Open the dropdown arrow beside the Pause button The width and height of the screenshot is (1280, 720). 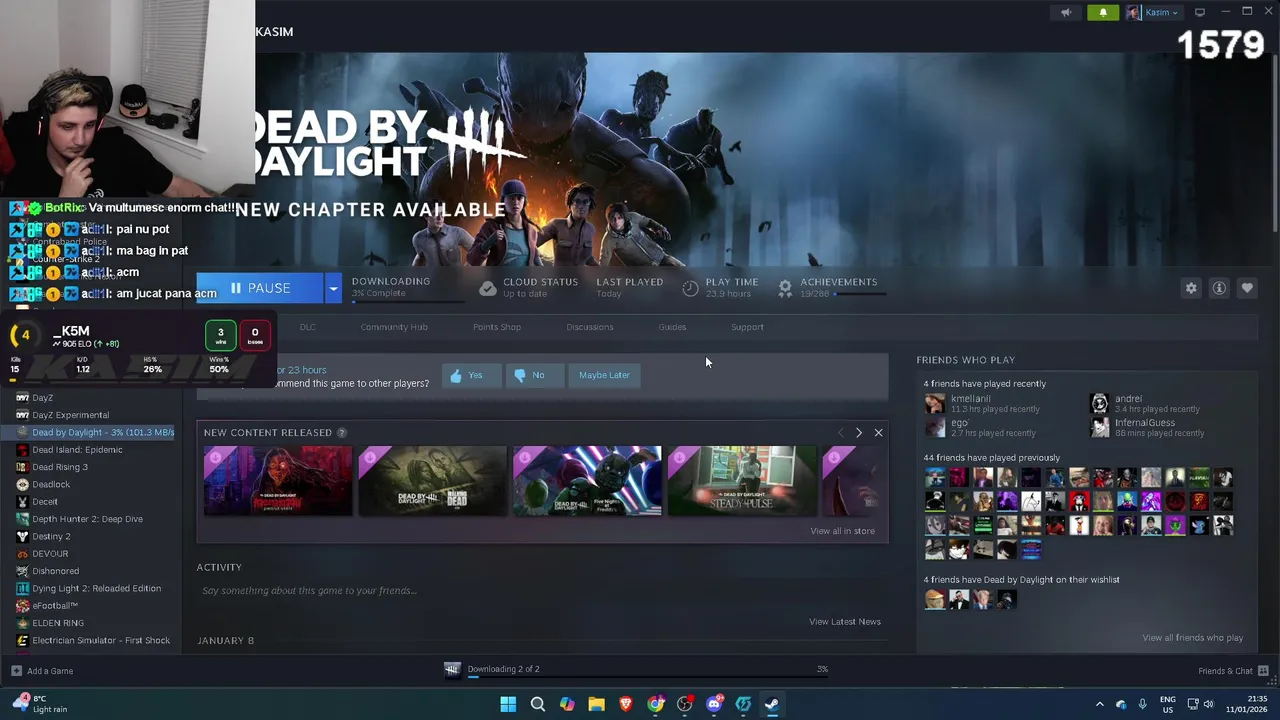pyautogui.click(x=333, y=288)
